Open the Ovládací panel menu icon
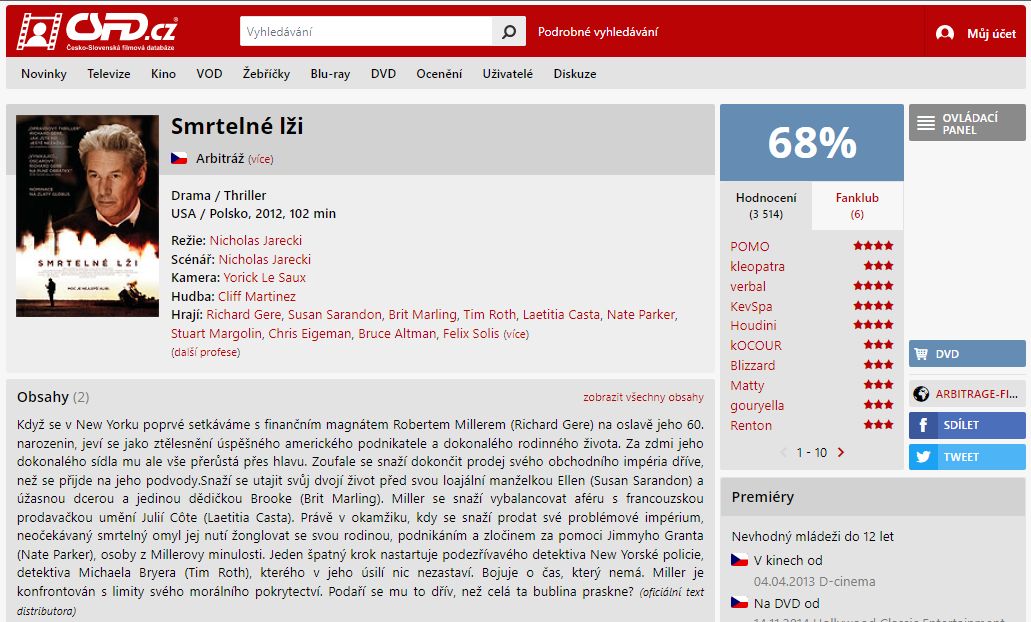 pos(926,123)
